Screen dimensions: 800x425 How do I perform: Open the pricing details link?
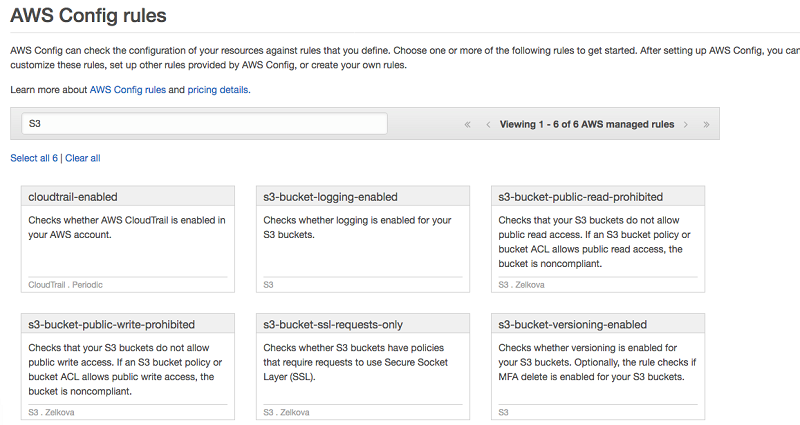point(218,89)
